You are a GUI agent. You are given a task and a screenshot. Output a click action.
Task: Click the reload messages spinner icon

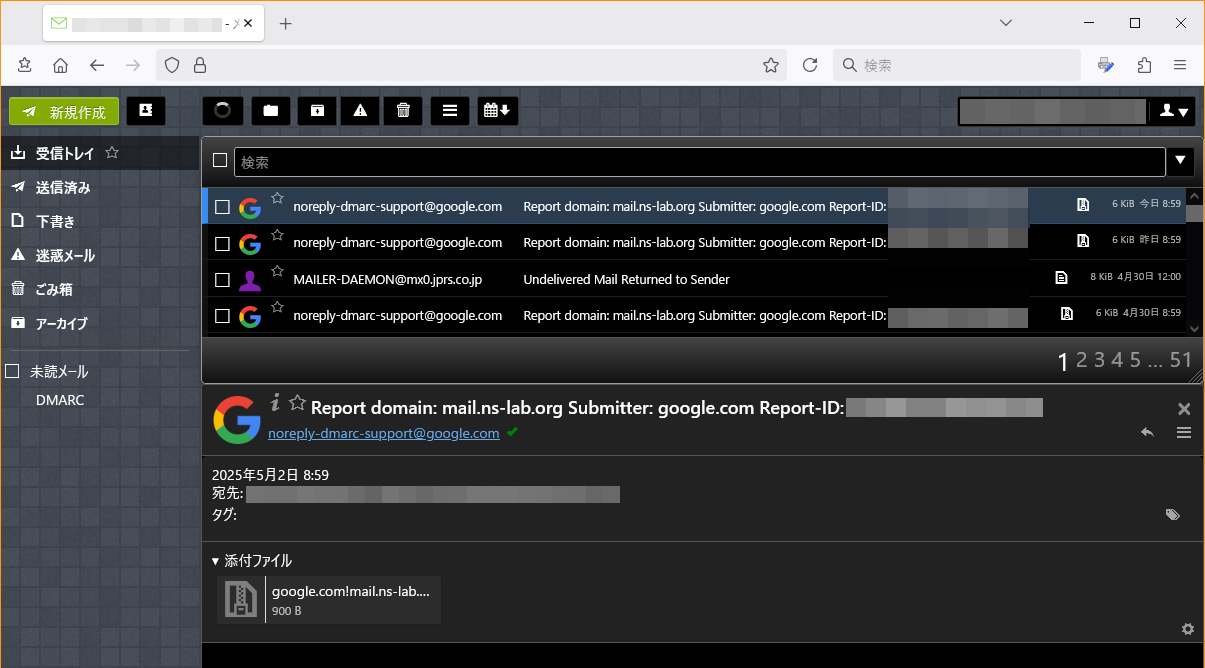coord(222,111)
